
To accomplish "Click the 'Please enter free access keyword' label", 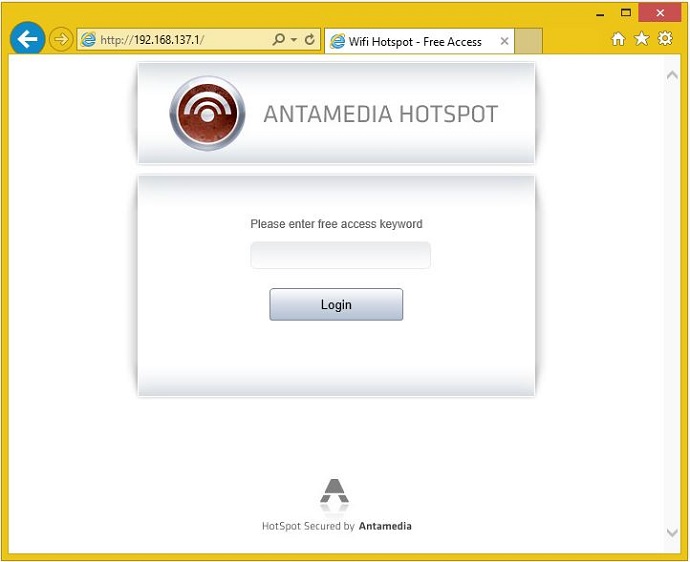I will [336, 224].
